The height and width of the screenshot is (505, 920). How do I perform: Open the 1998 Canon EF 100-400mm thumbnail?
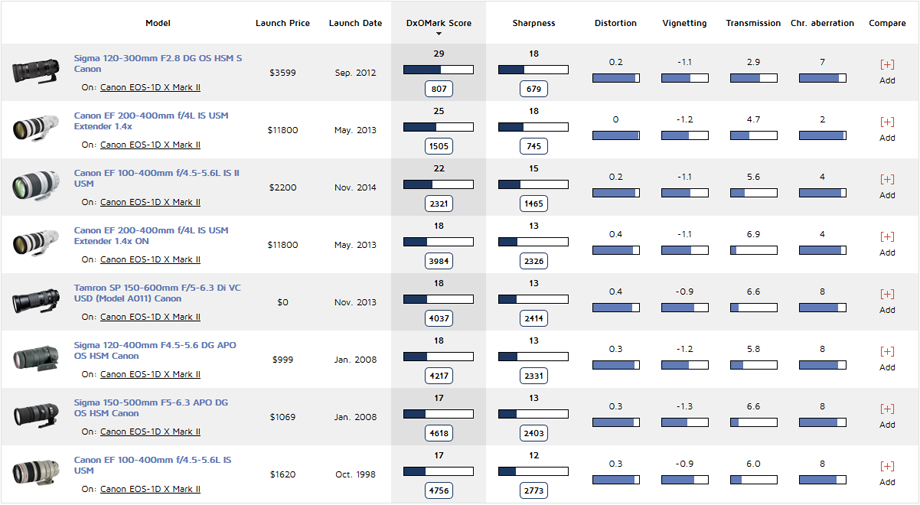[36, 473]
